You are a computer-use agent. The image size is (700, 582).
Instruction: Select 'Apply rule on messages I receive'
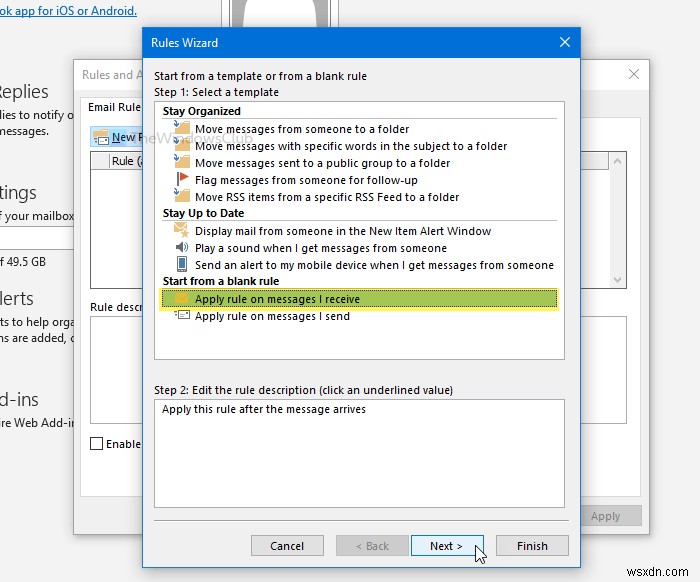[359, 299]
